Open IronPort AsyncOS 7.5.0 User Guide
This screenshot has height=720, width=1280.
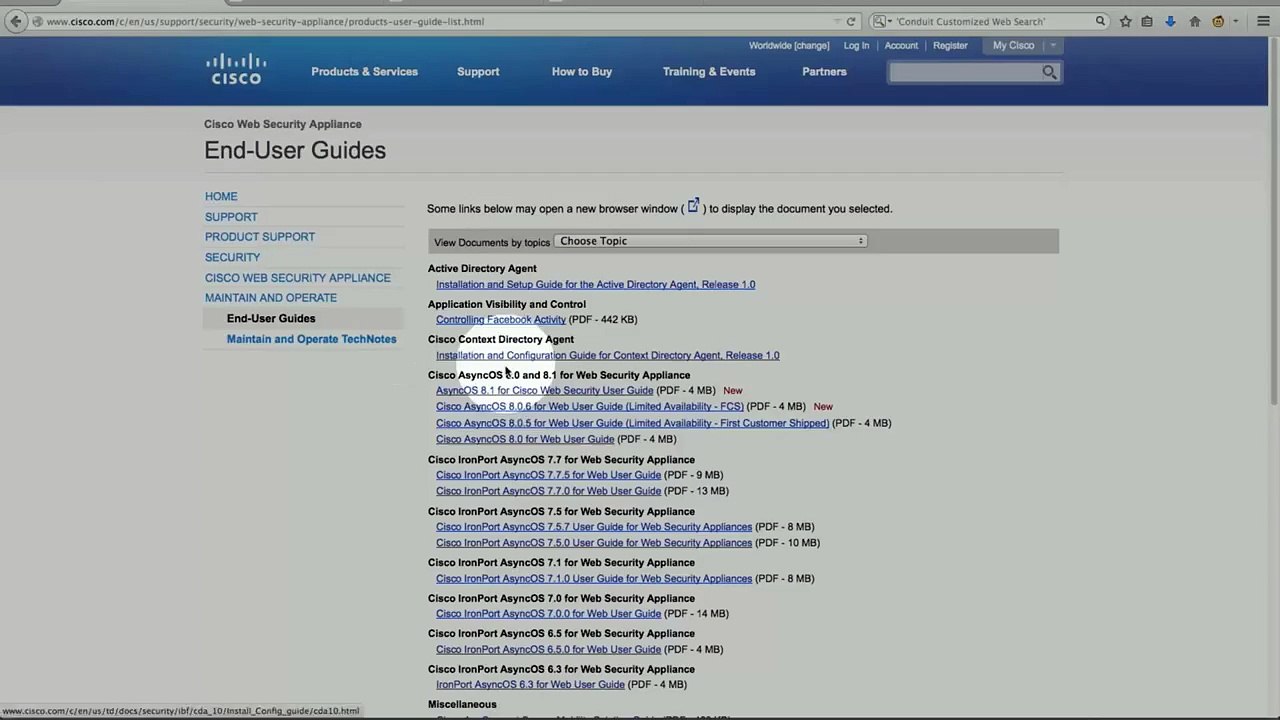pyautogui.click(x=594, y=543)
